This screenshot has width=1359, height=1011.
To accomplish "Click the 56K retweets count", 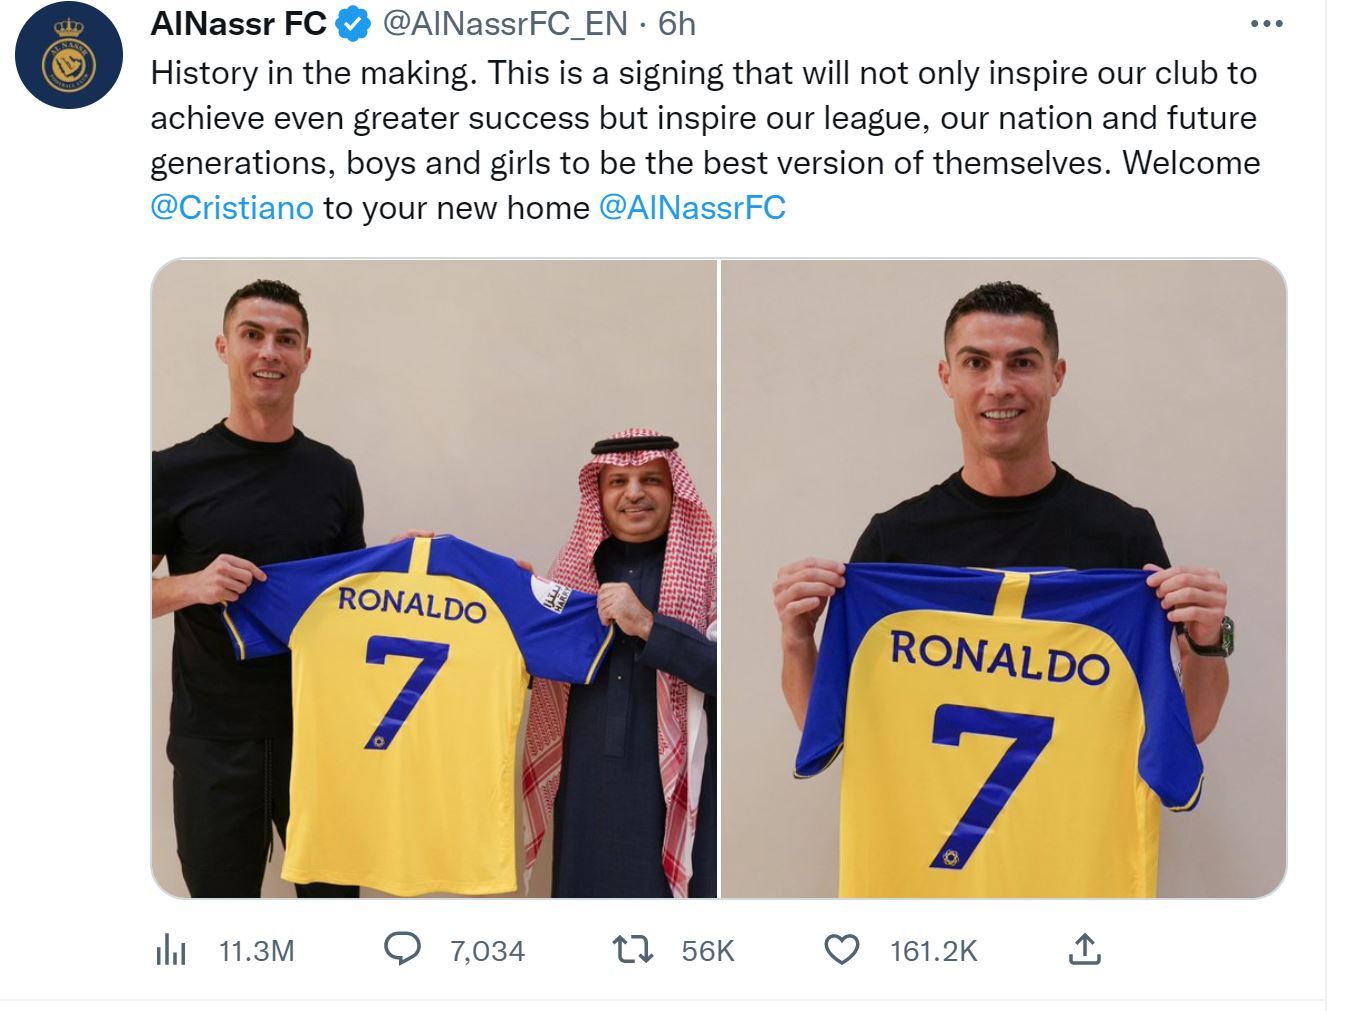I will [708, 951].
